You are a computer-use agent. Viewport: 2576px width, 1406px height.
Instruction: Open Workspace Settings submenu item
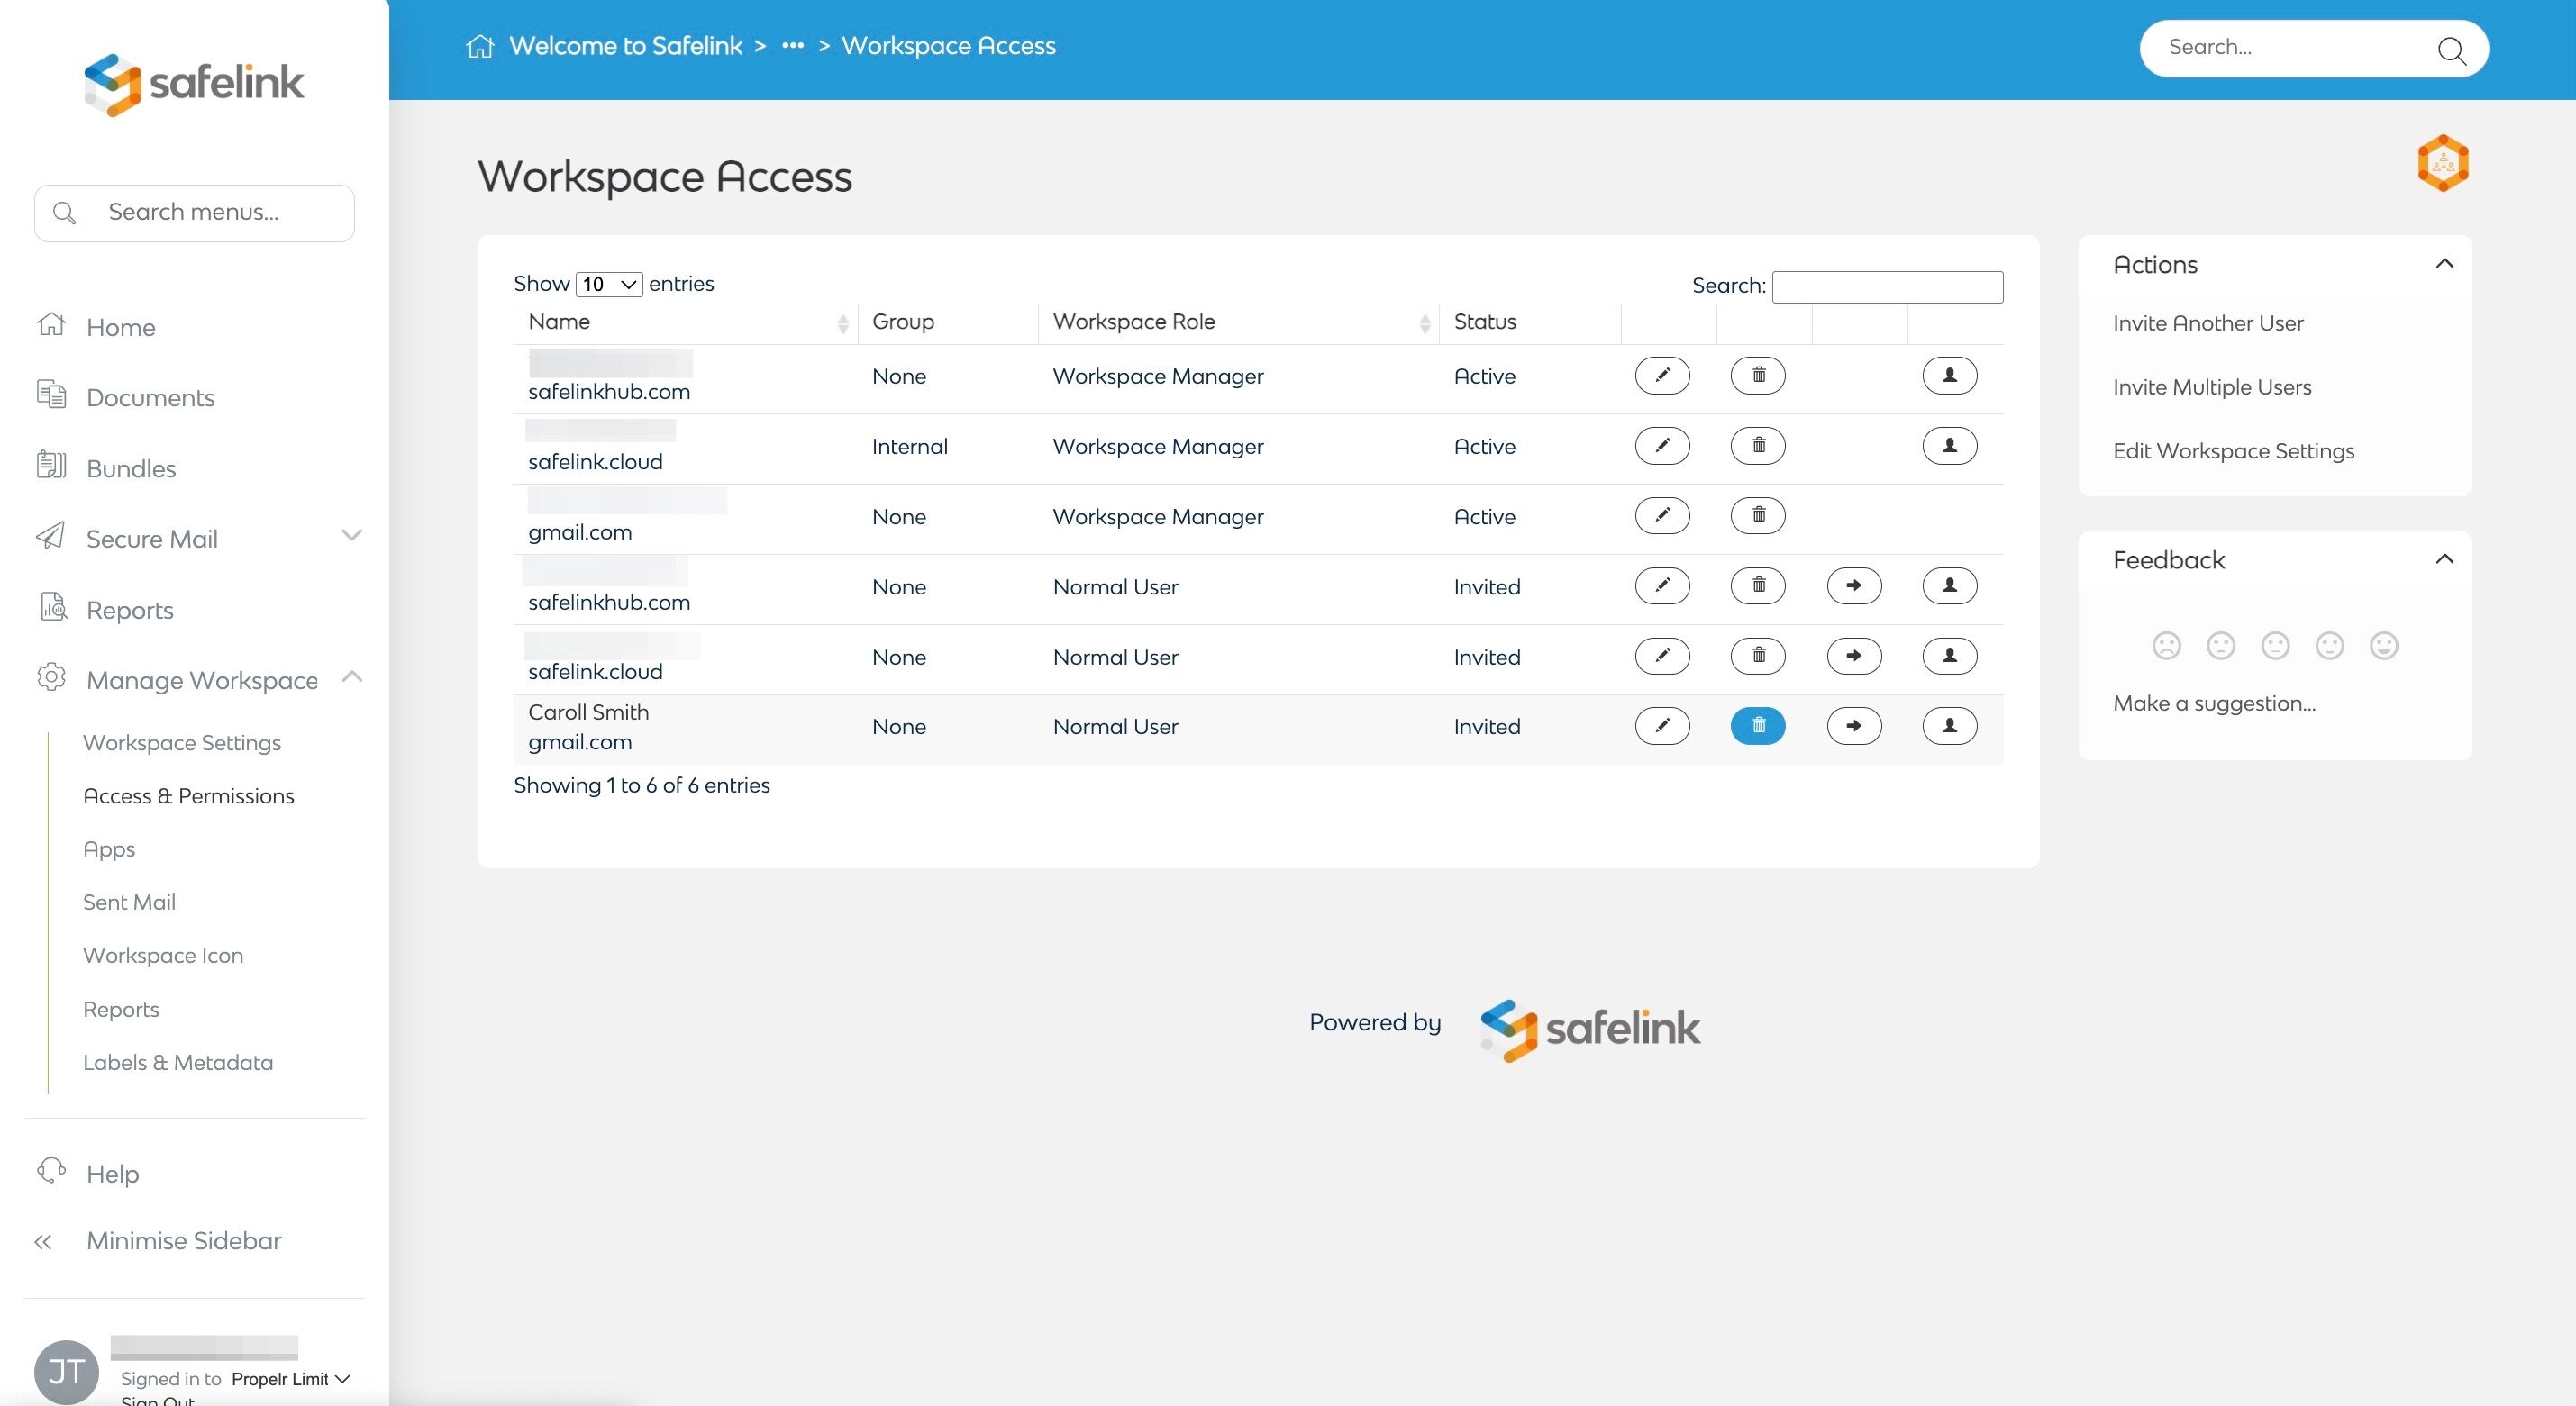(x=182, y=743)
